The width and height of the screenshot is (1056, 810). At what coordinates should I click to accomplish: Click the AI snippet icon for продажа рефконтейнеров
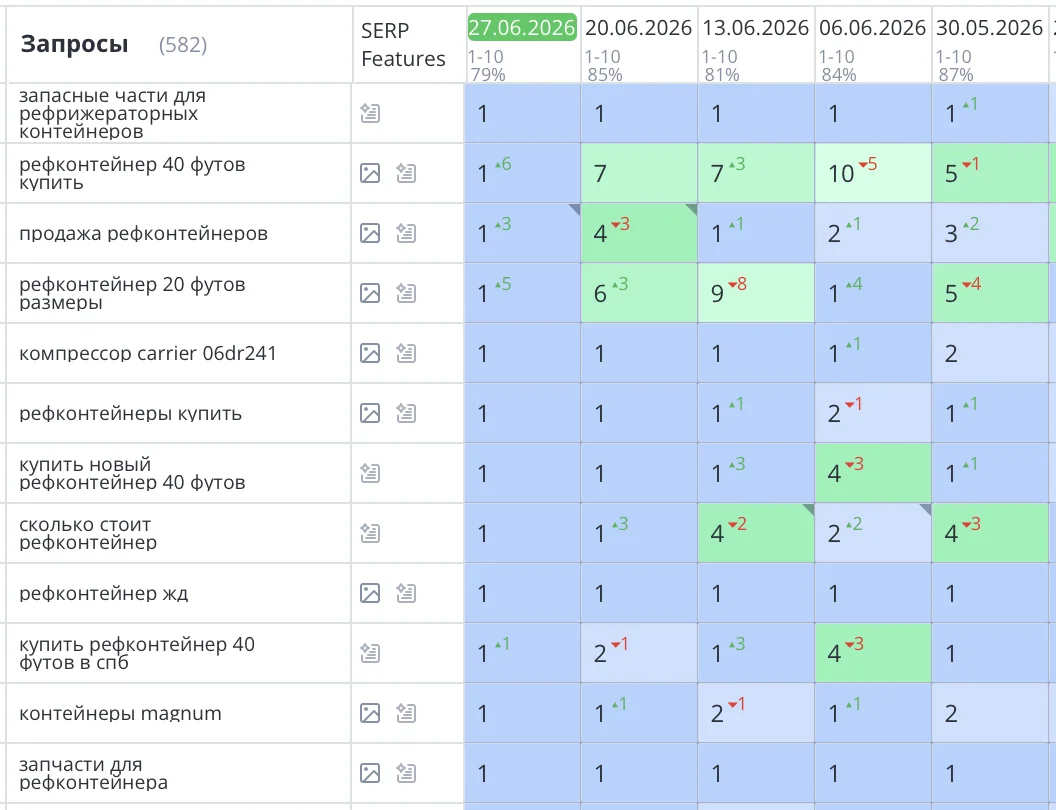coord(405,233)
